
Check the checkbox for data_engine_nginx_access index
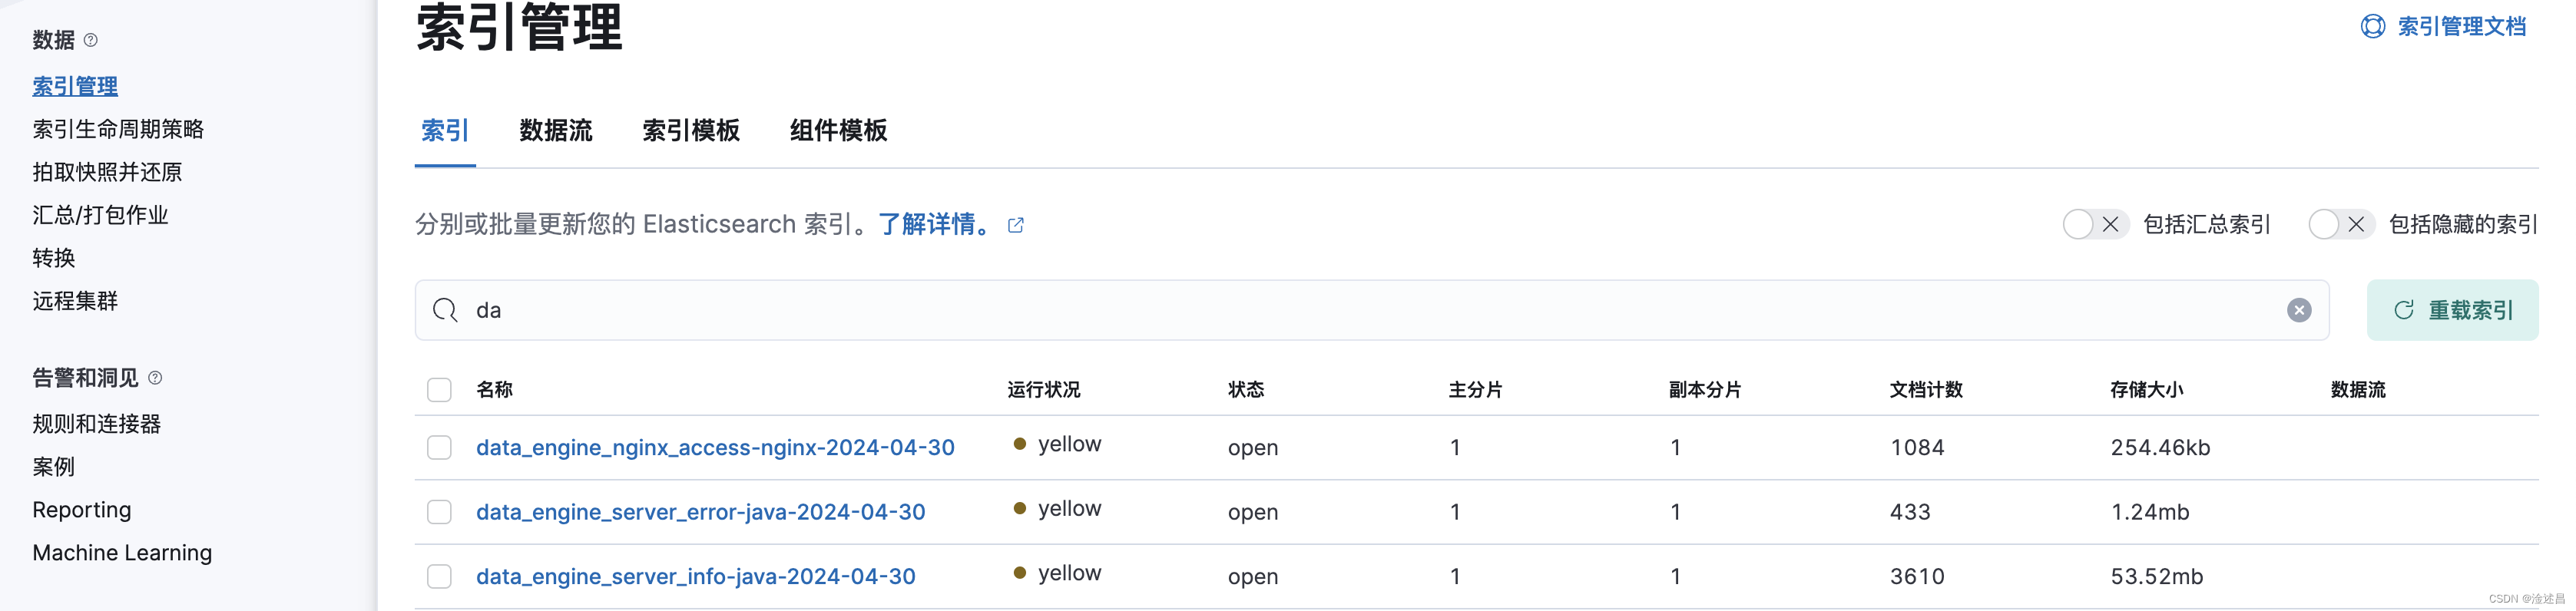tap(439, 447)
